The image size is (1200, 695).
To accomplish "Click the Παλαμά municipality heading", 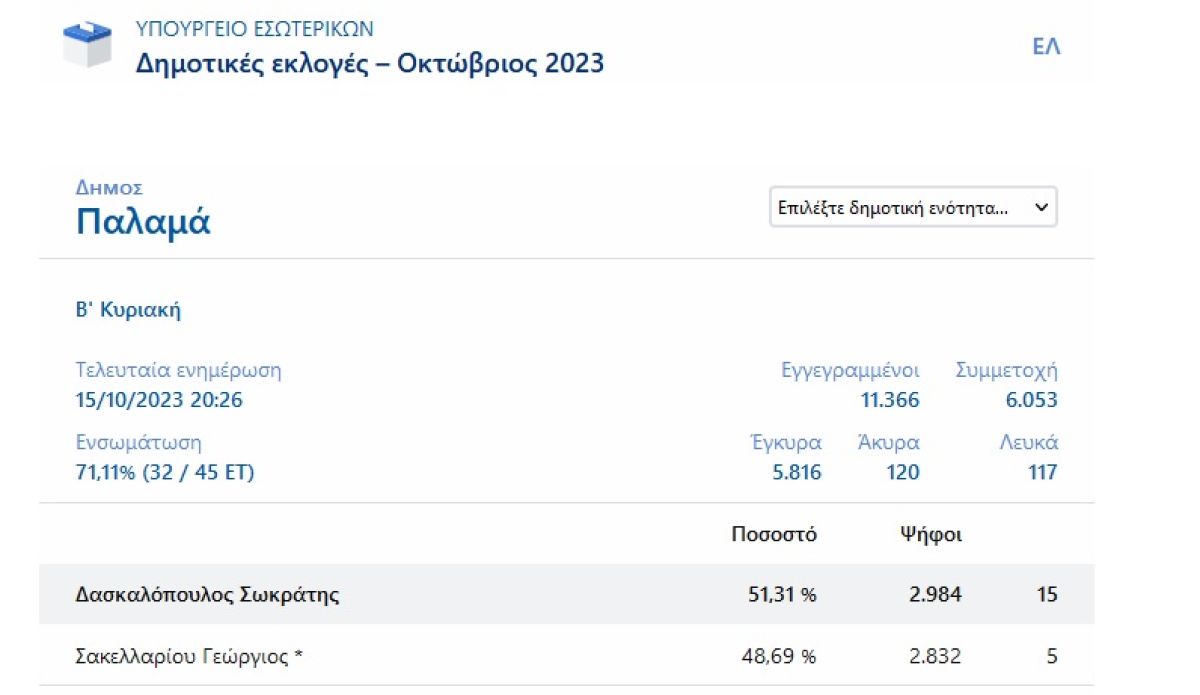I will 143,222.
